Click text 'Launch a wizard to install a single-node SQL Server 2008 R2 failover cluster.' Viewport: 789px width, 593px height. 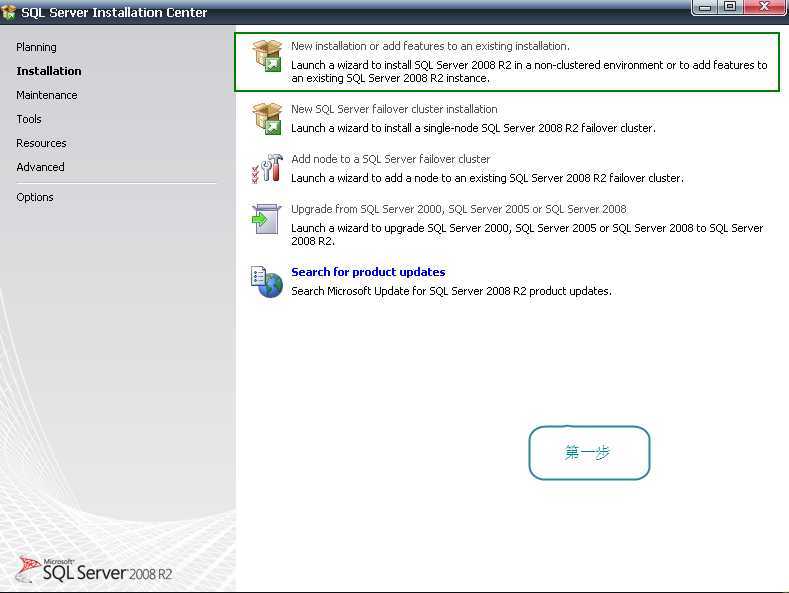pyautogui.click(x=473, y=128)
